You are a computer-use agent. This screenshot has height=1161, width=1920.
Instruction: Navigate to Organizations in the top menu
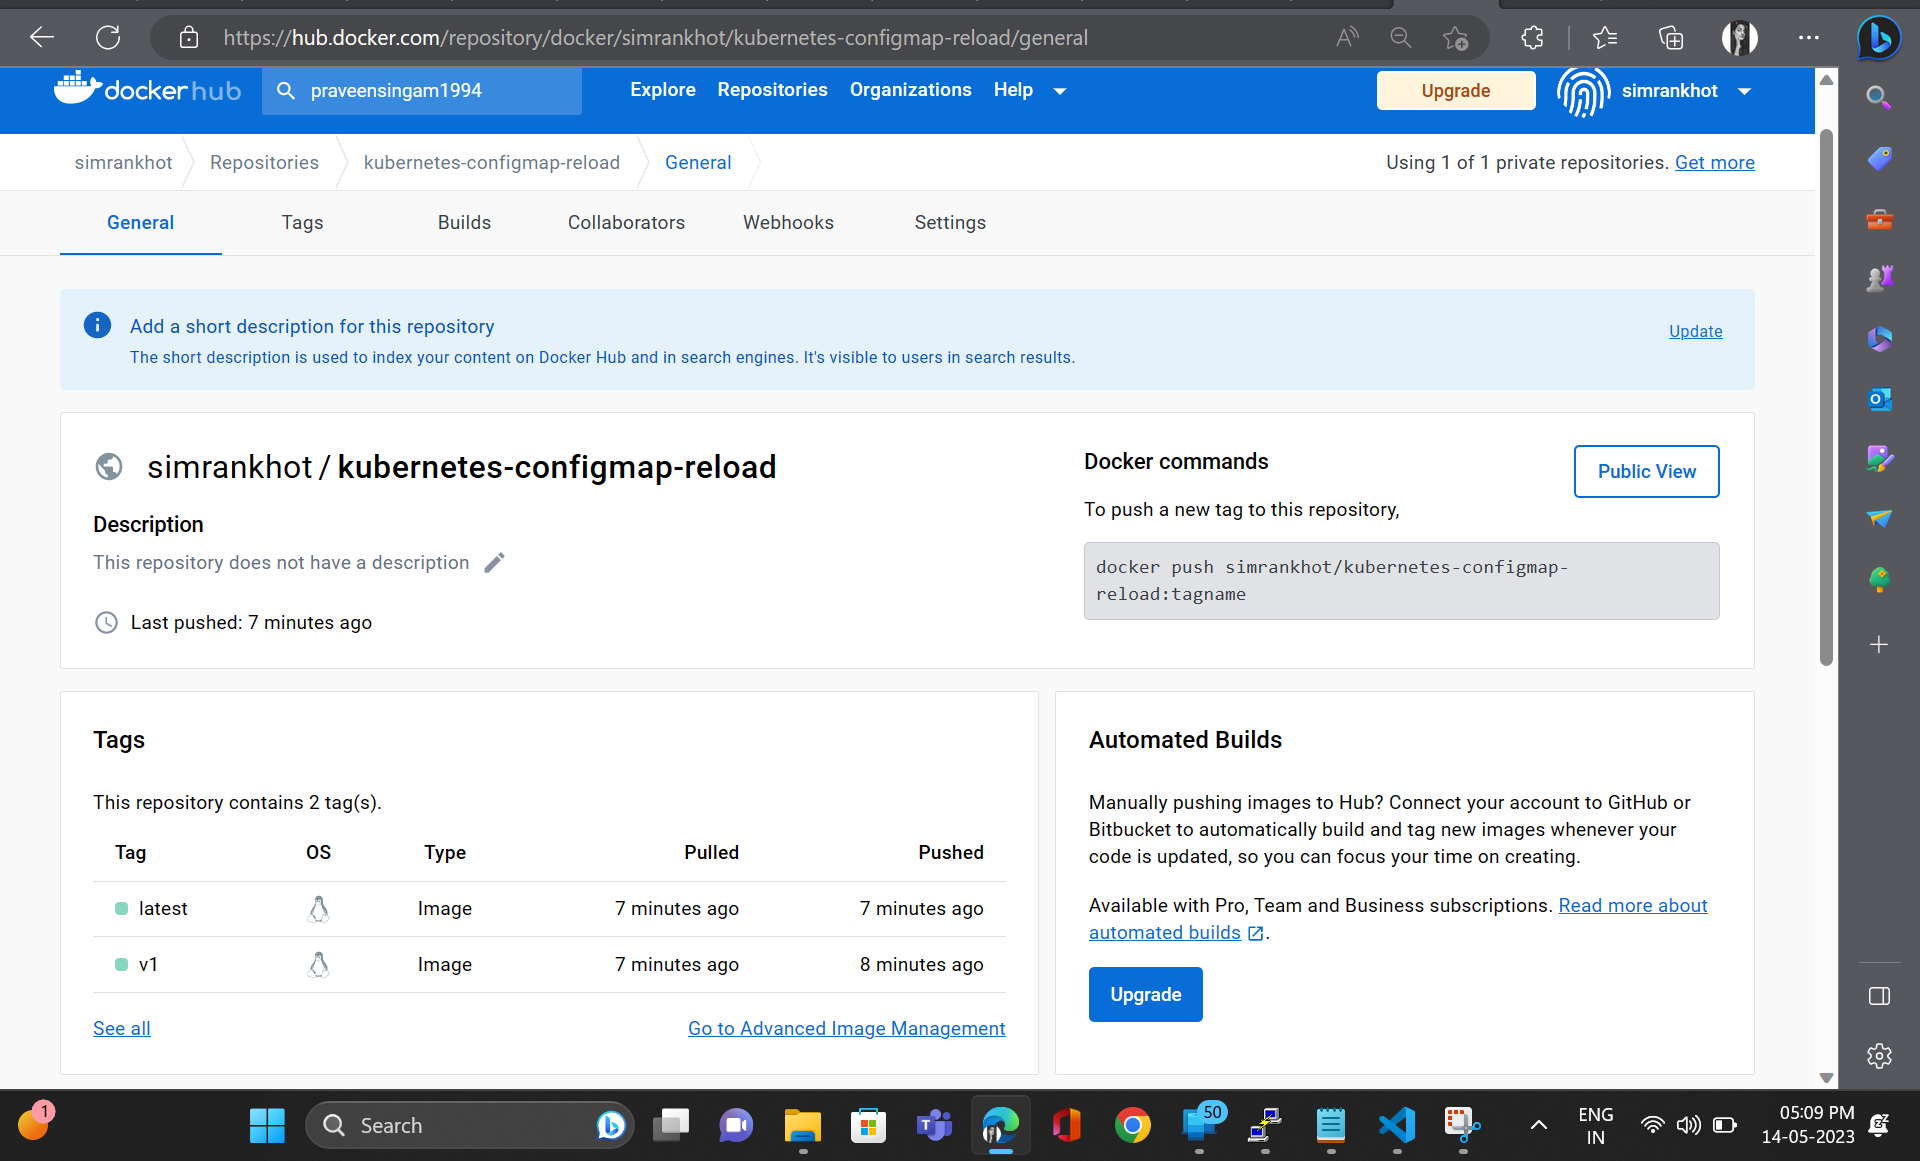click(x=910, y=90)
